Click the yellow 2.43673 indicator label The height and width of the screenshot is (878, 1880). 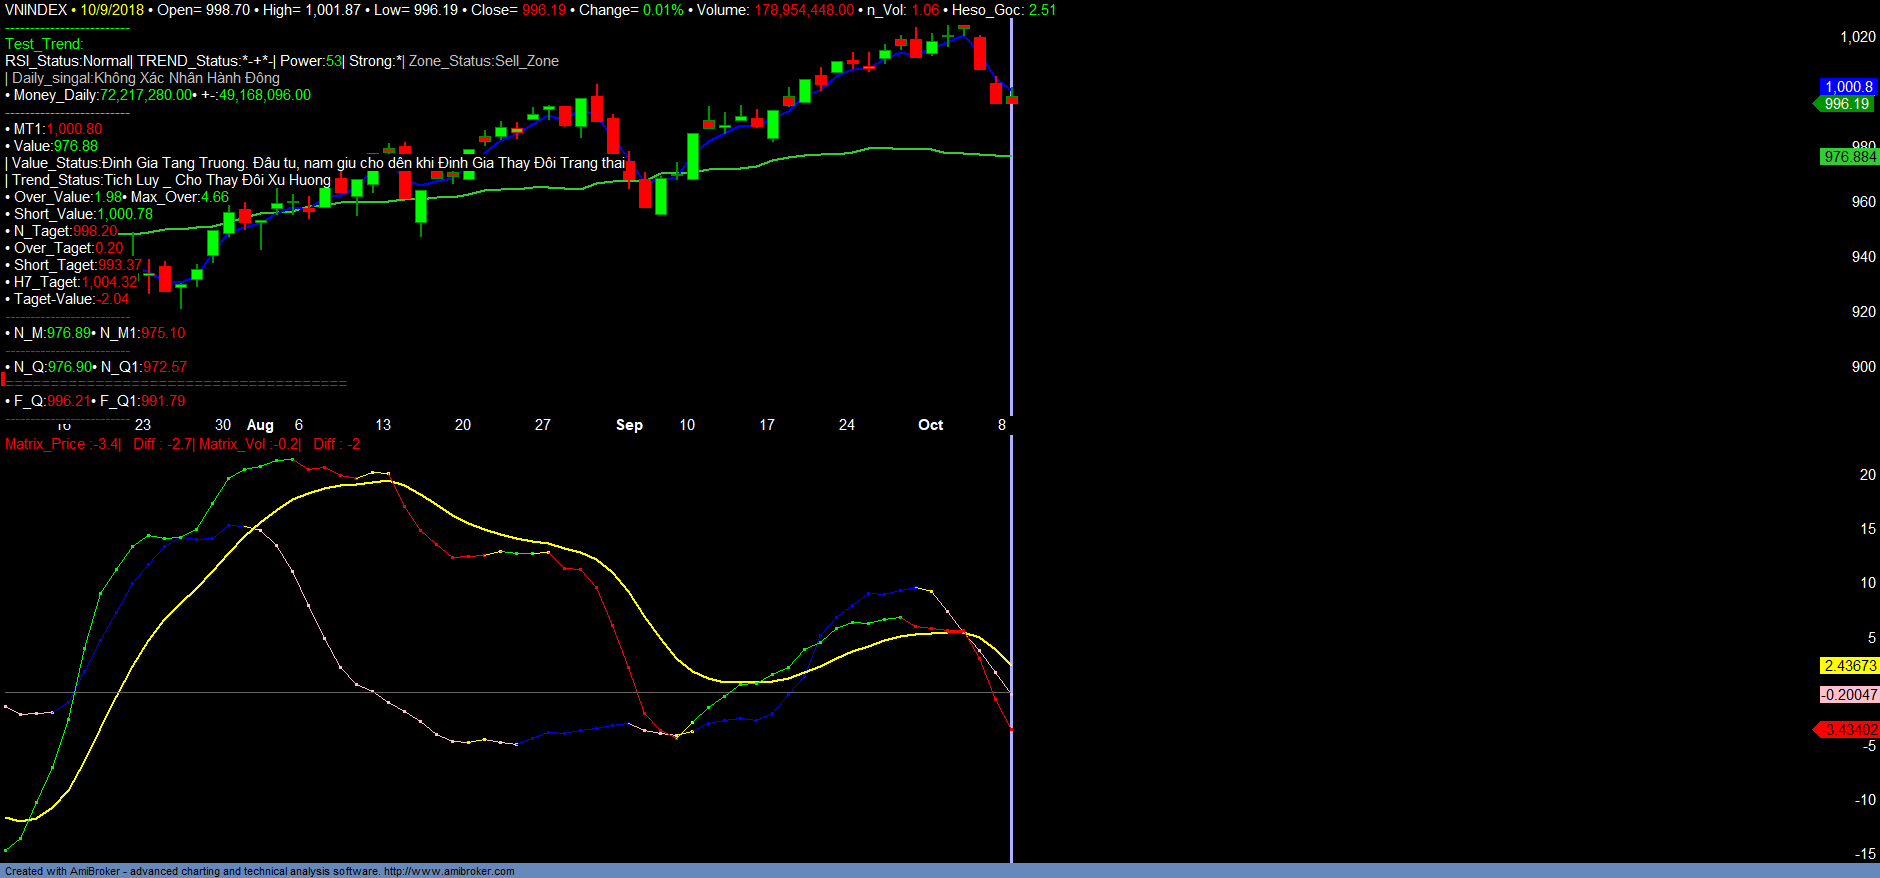[x=1849, y=666]
